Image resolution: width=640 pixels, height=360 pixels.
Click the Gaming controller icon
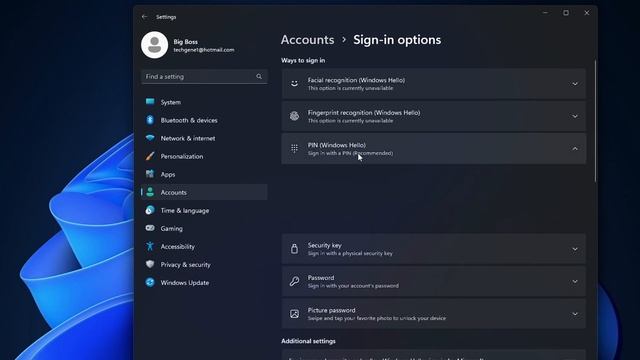tap(150, 228)
